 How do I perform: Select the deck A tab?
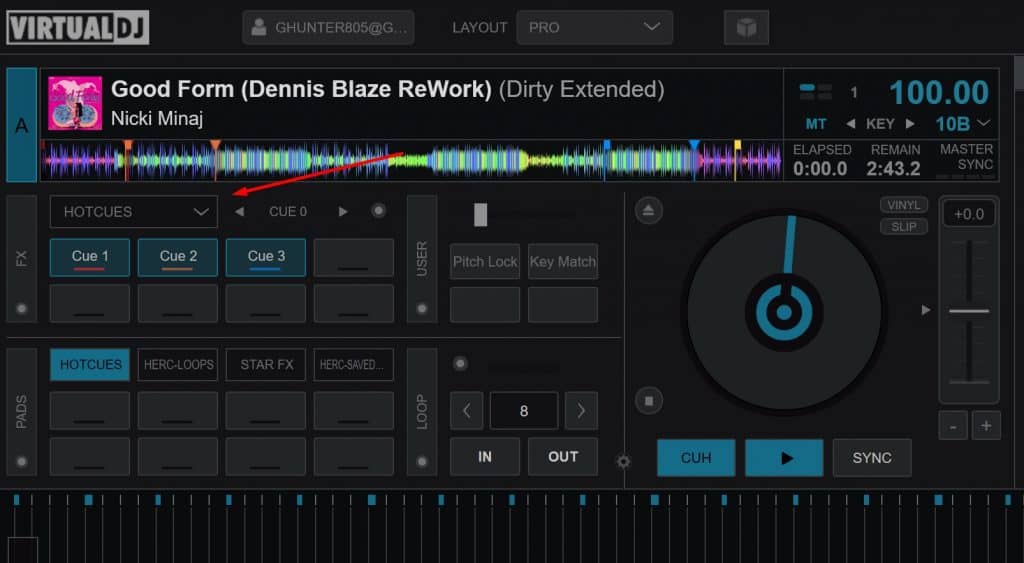[22, 125]
